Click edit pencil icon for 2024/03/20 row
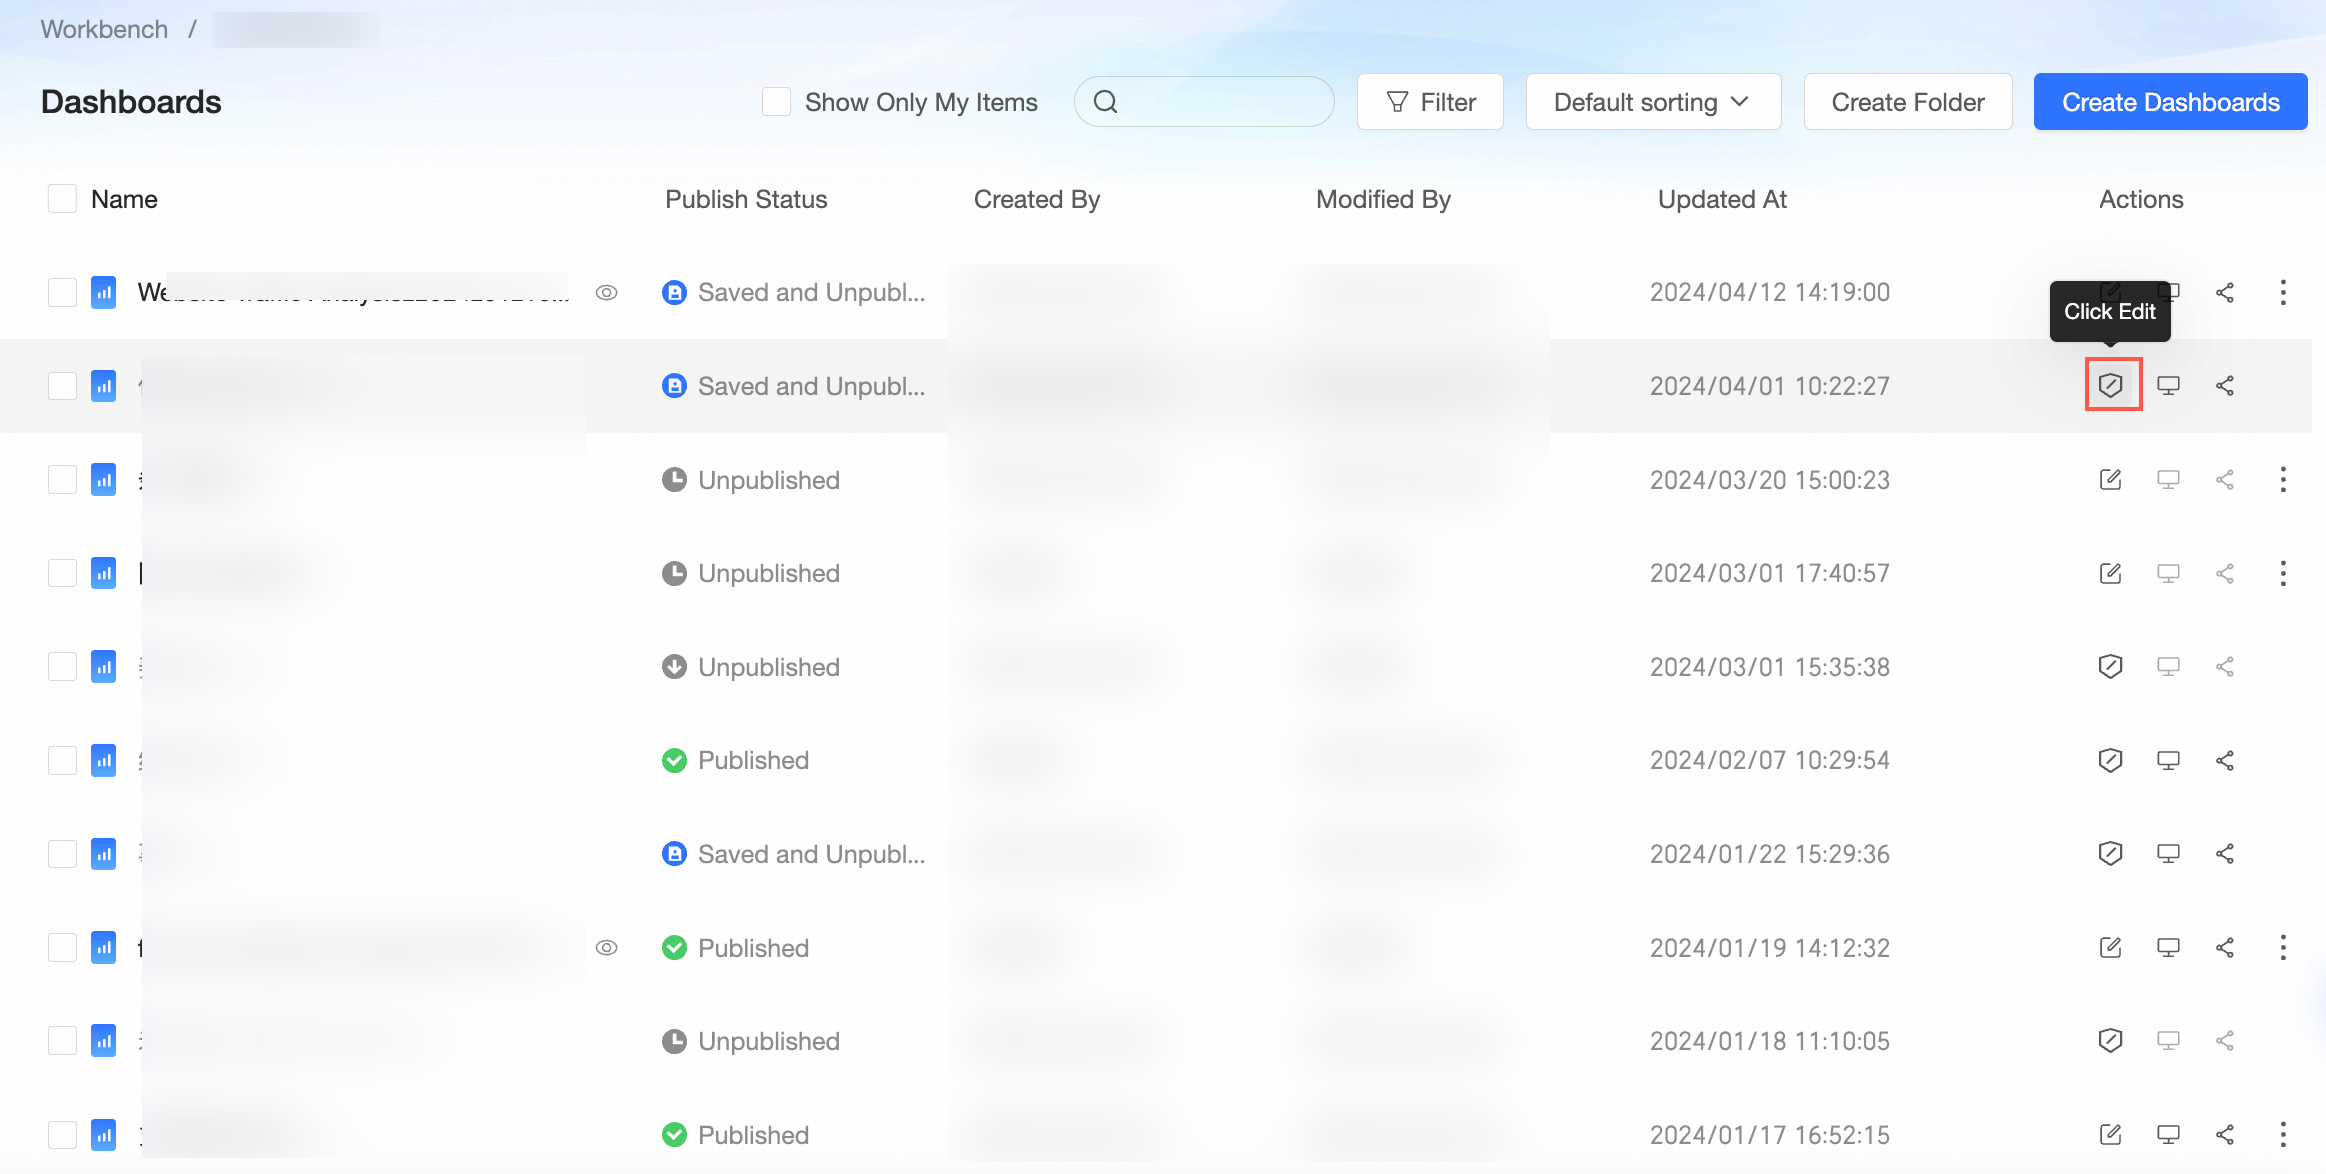This screenshot has width=2326, height=1174. (2110, 480)
